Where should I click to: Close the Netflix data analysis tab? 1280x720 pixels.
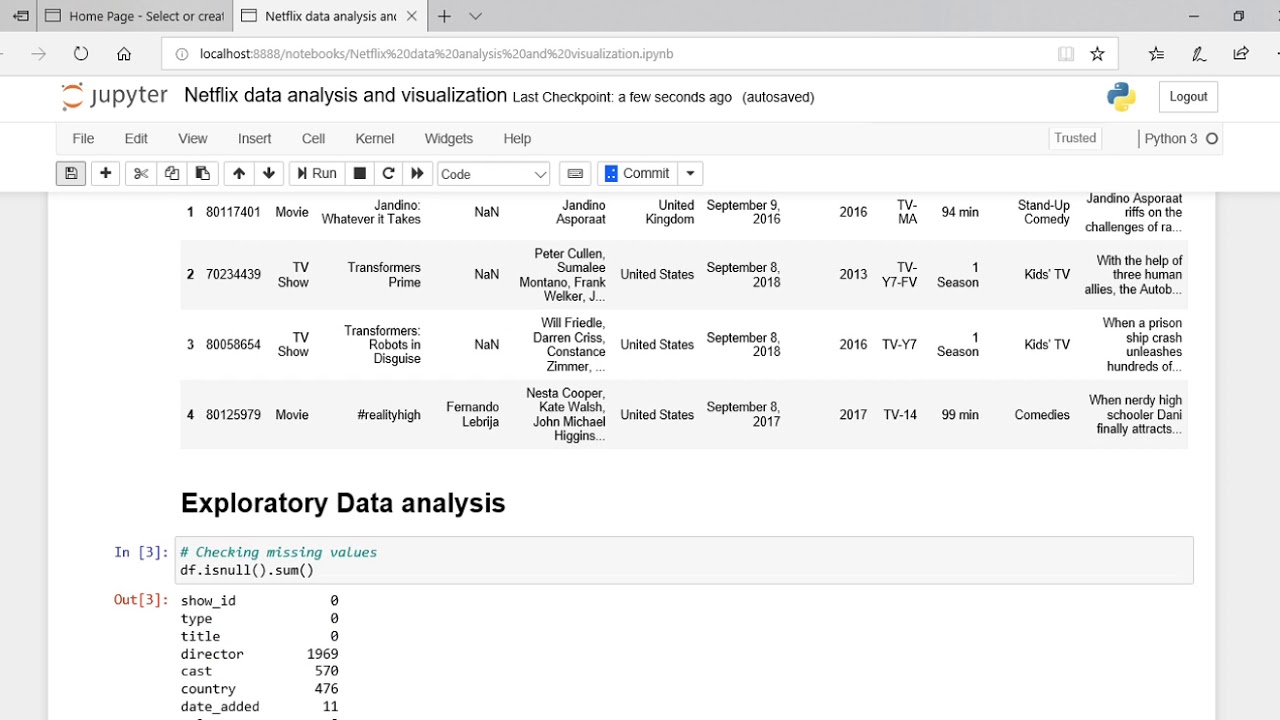click(412, 16)
